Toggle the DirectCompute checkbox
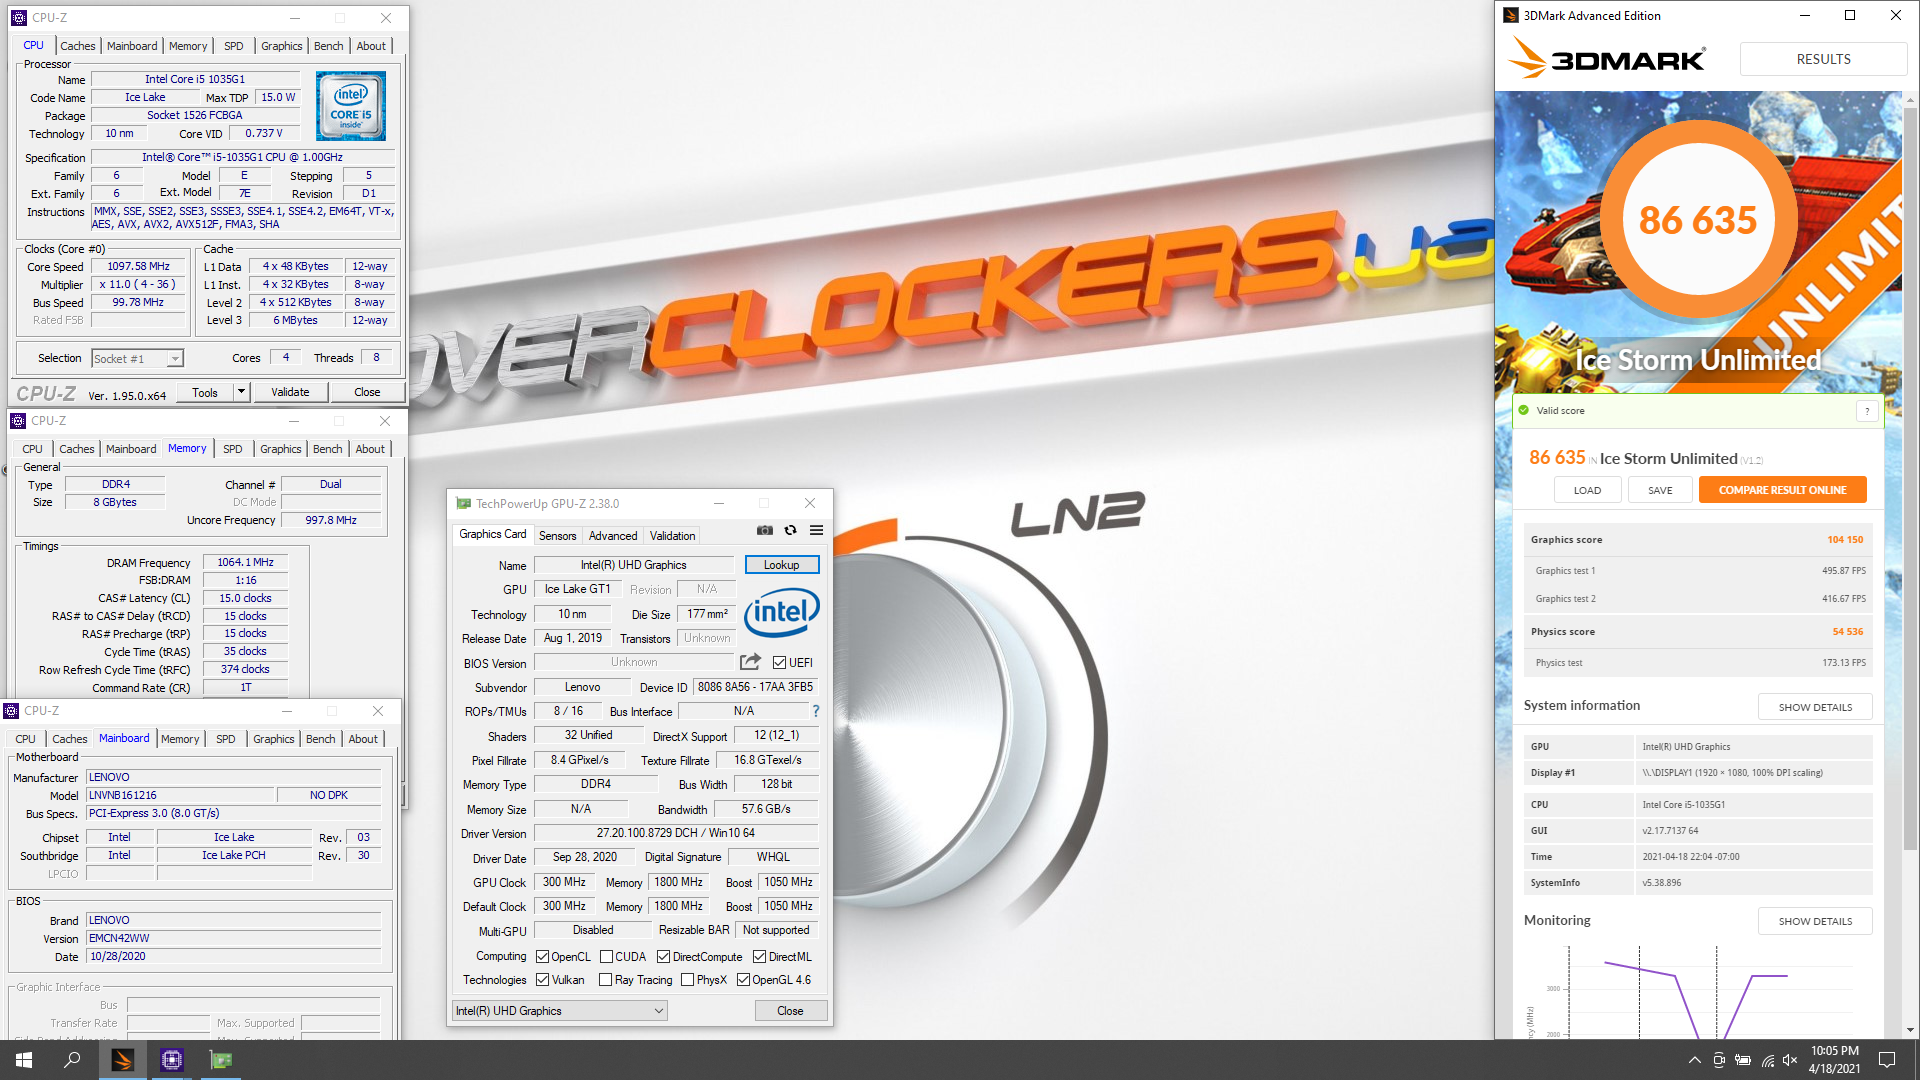 (x=663, y=957)
